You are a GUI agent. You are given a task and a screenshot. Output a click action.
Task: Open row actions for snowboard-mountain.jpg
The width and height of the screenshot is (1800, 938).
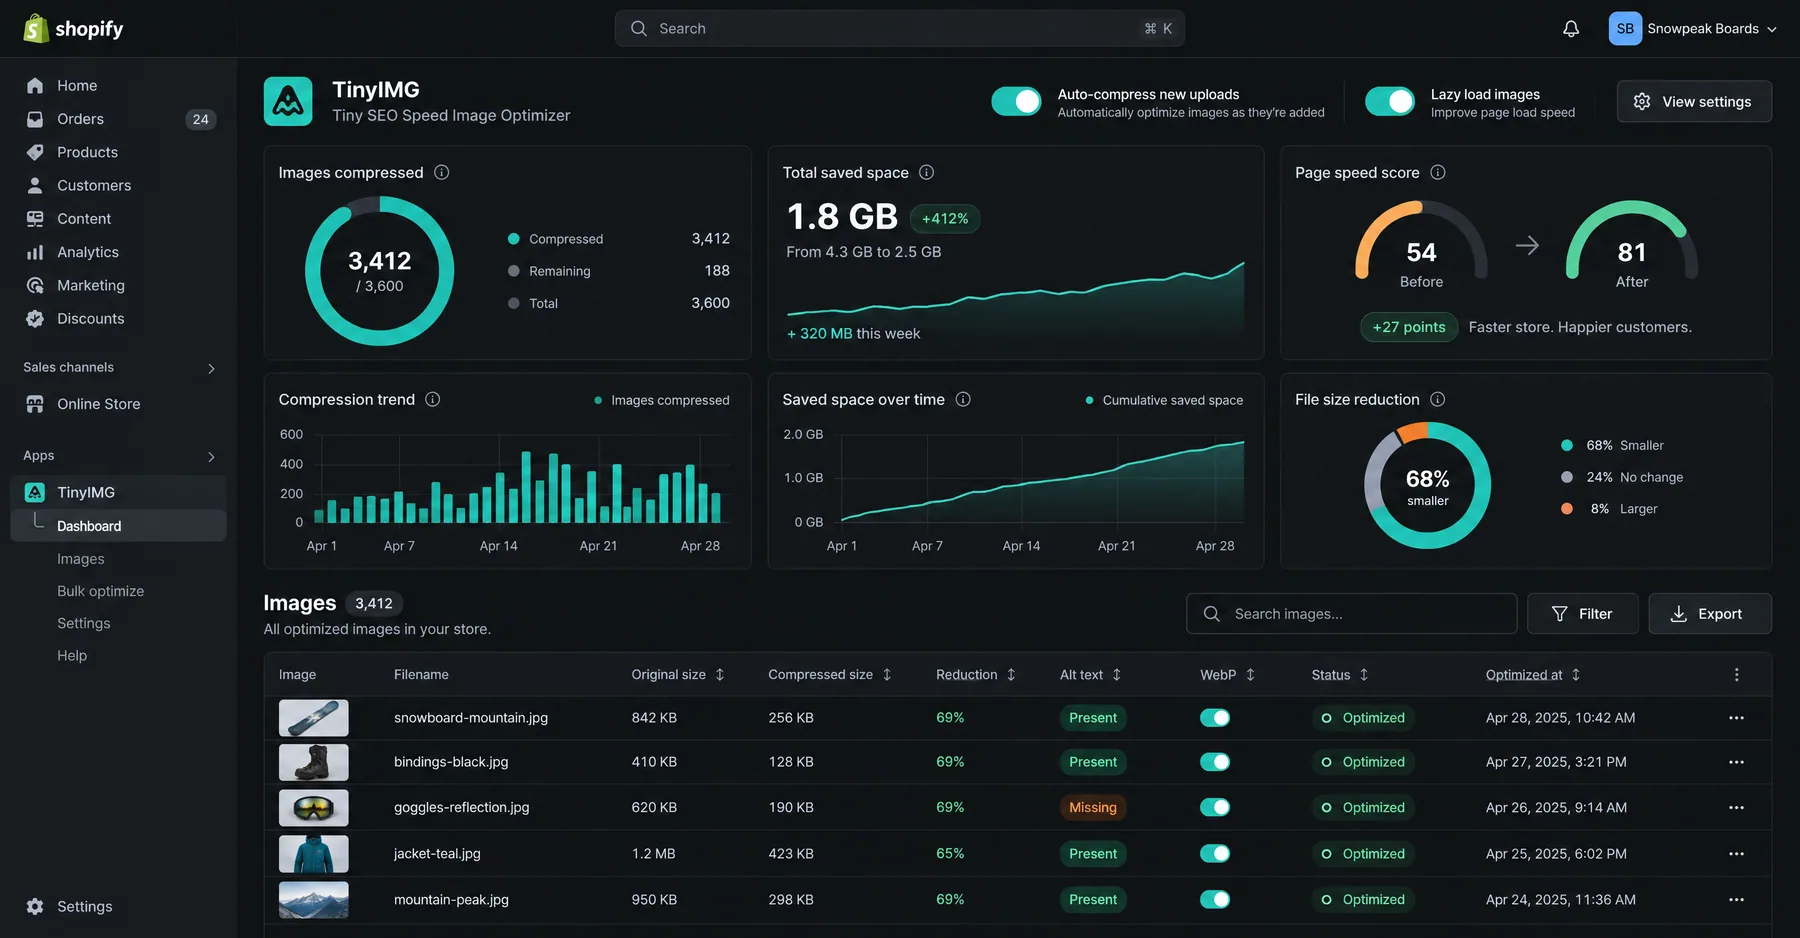(1736, 718)
